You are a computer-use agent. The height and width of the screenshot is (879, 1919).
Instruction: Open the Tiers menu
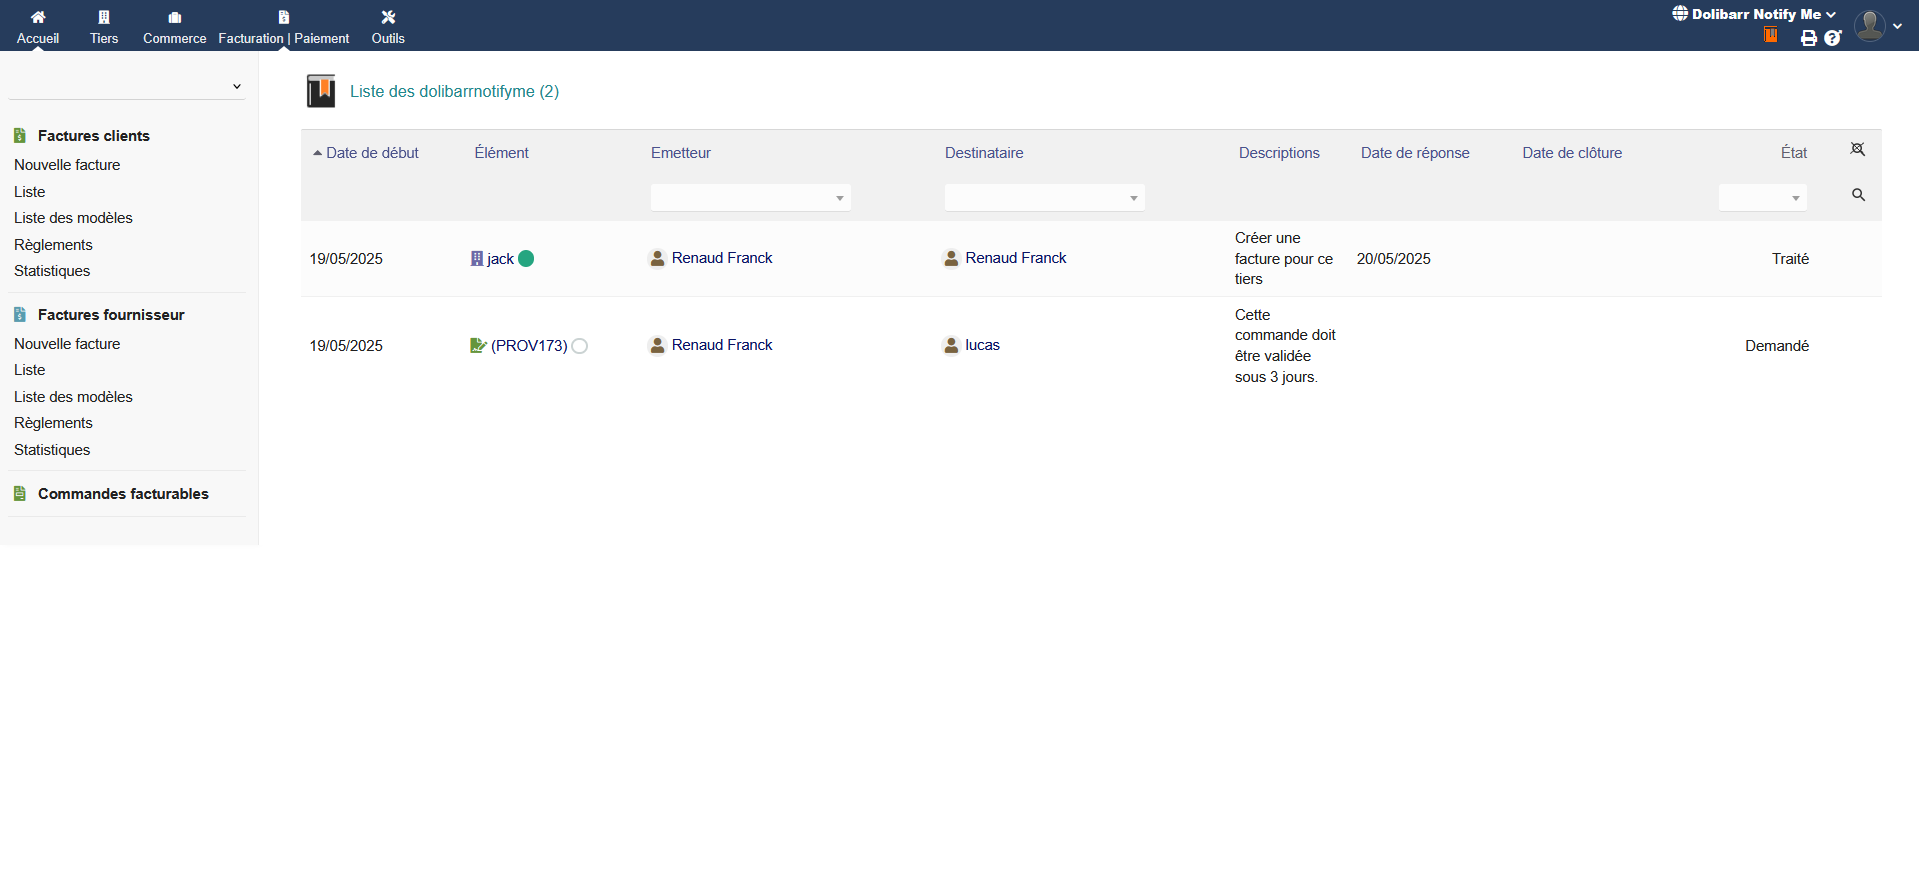click(x=104, y=26)
